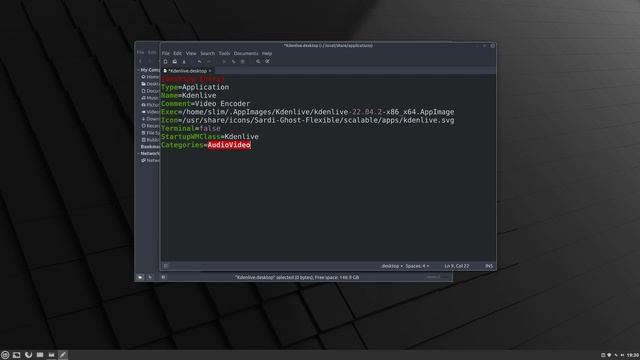The height and width of the screenshot is (360, 640).
Task: Click the show desktop taskbar icon
Action: pyautogui.click(x=17, y=355)
